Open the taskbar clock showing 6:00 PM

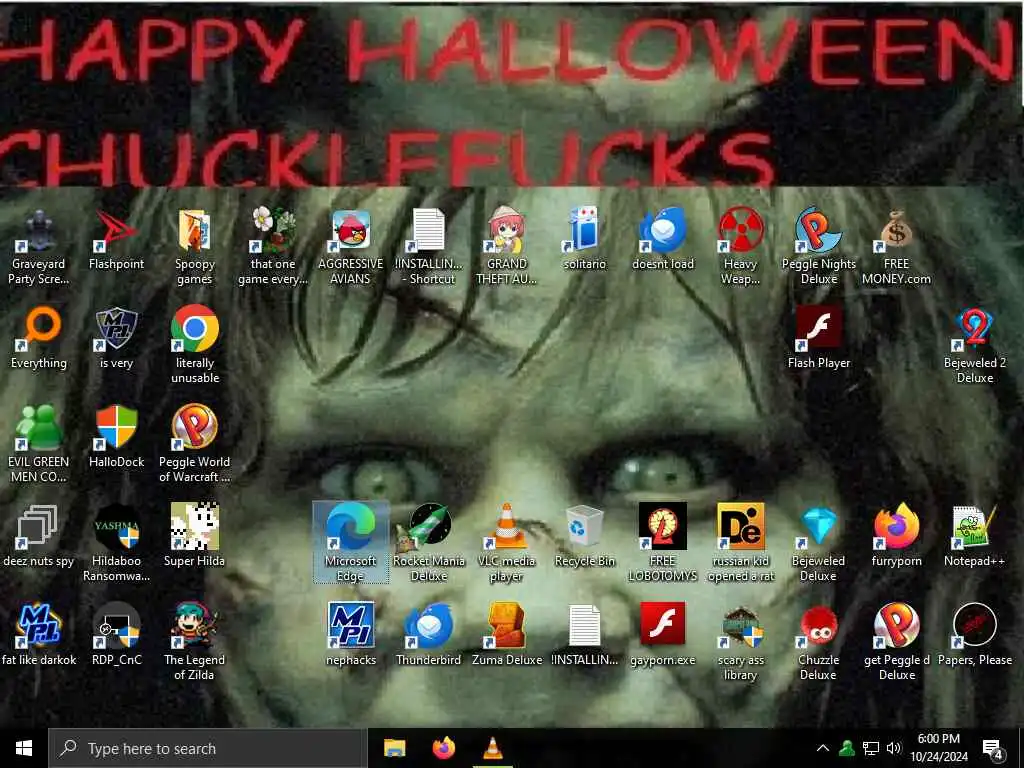pyautogui.click(x=939, y=748)
